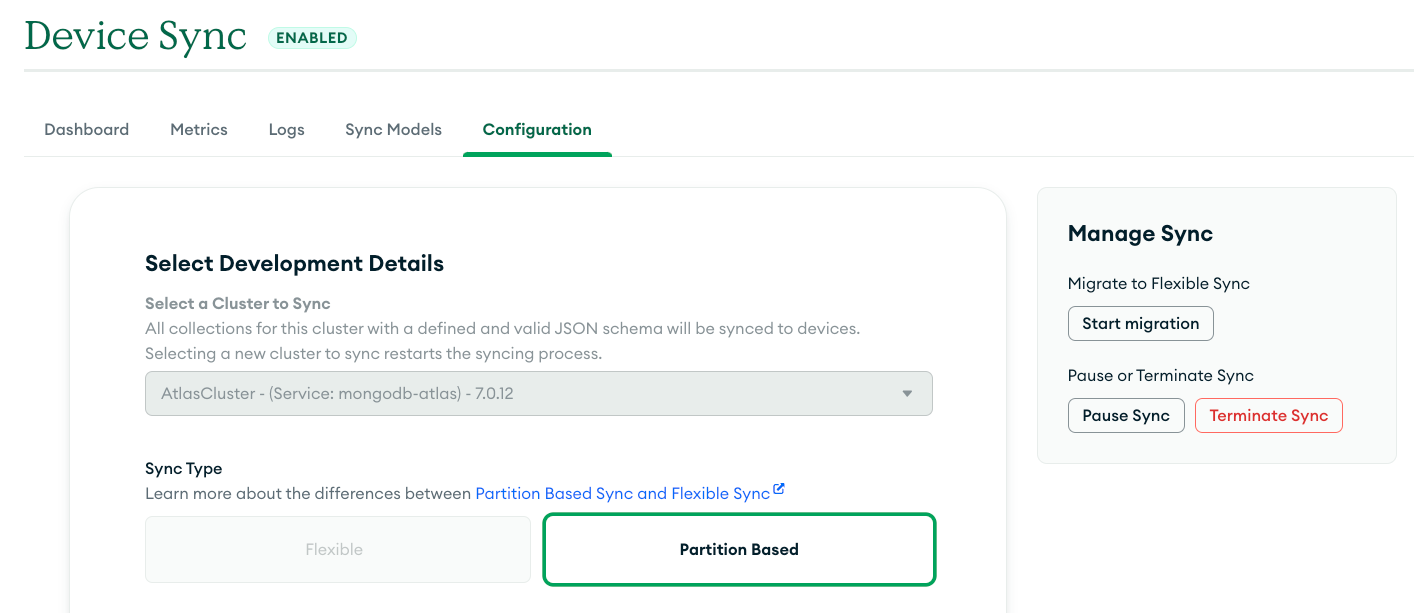
Task: Click the Migrate to Flexible Sync label
Action: [1158, 284]
